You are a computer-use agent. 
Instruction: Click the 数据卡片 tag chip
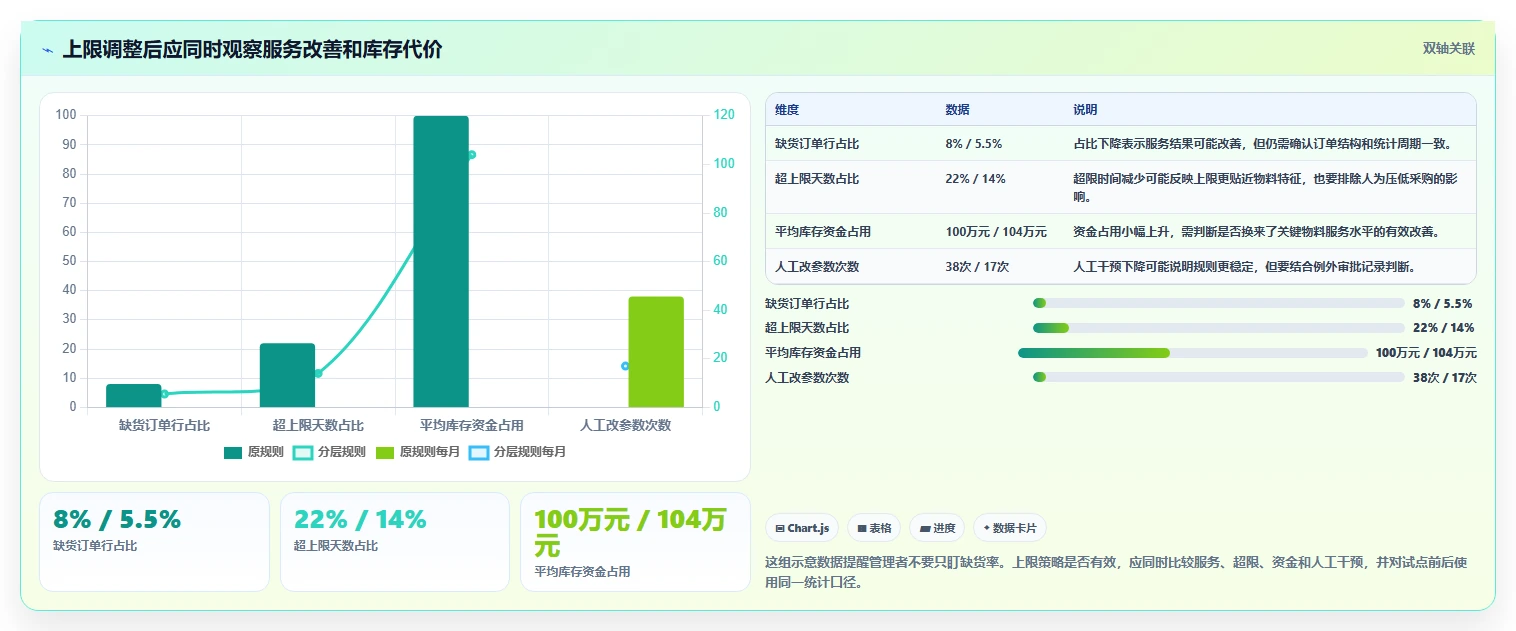1010,528
